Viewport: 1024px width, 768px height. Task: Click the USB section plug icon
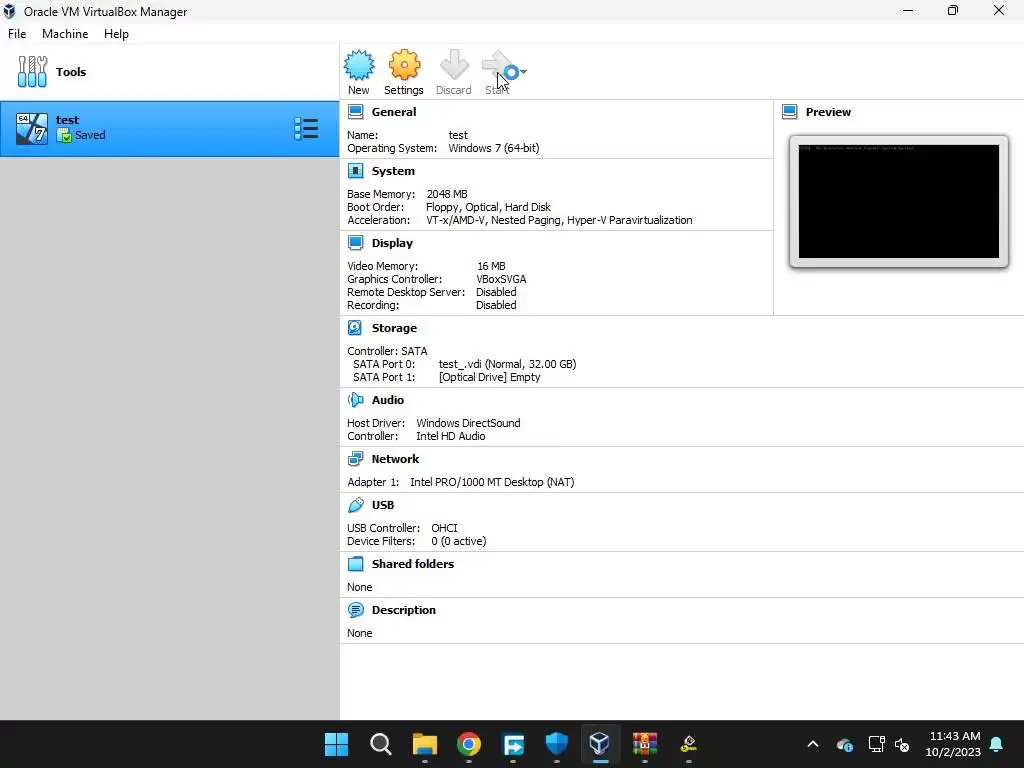[355, 505]
